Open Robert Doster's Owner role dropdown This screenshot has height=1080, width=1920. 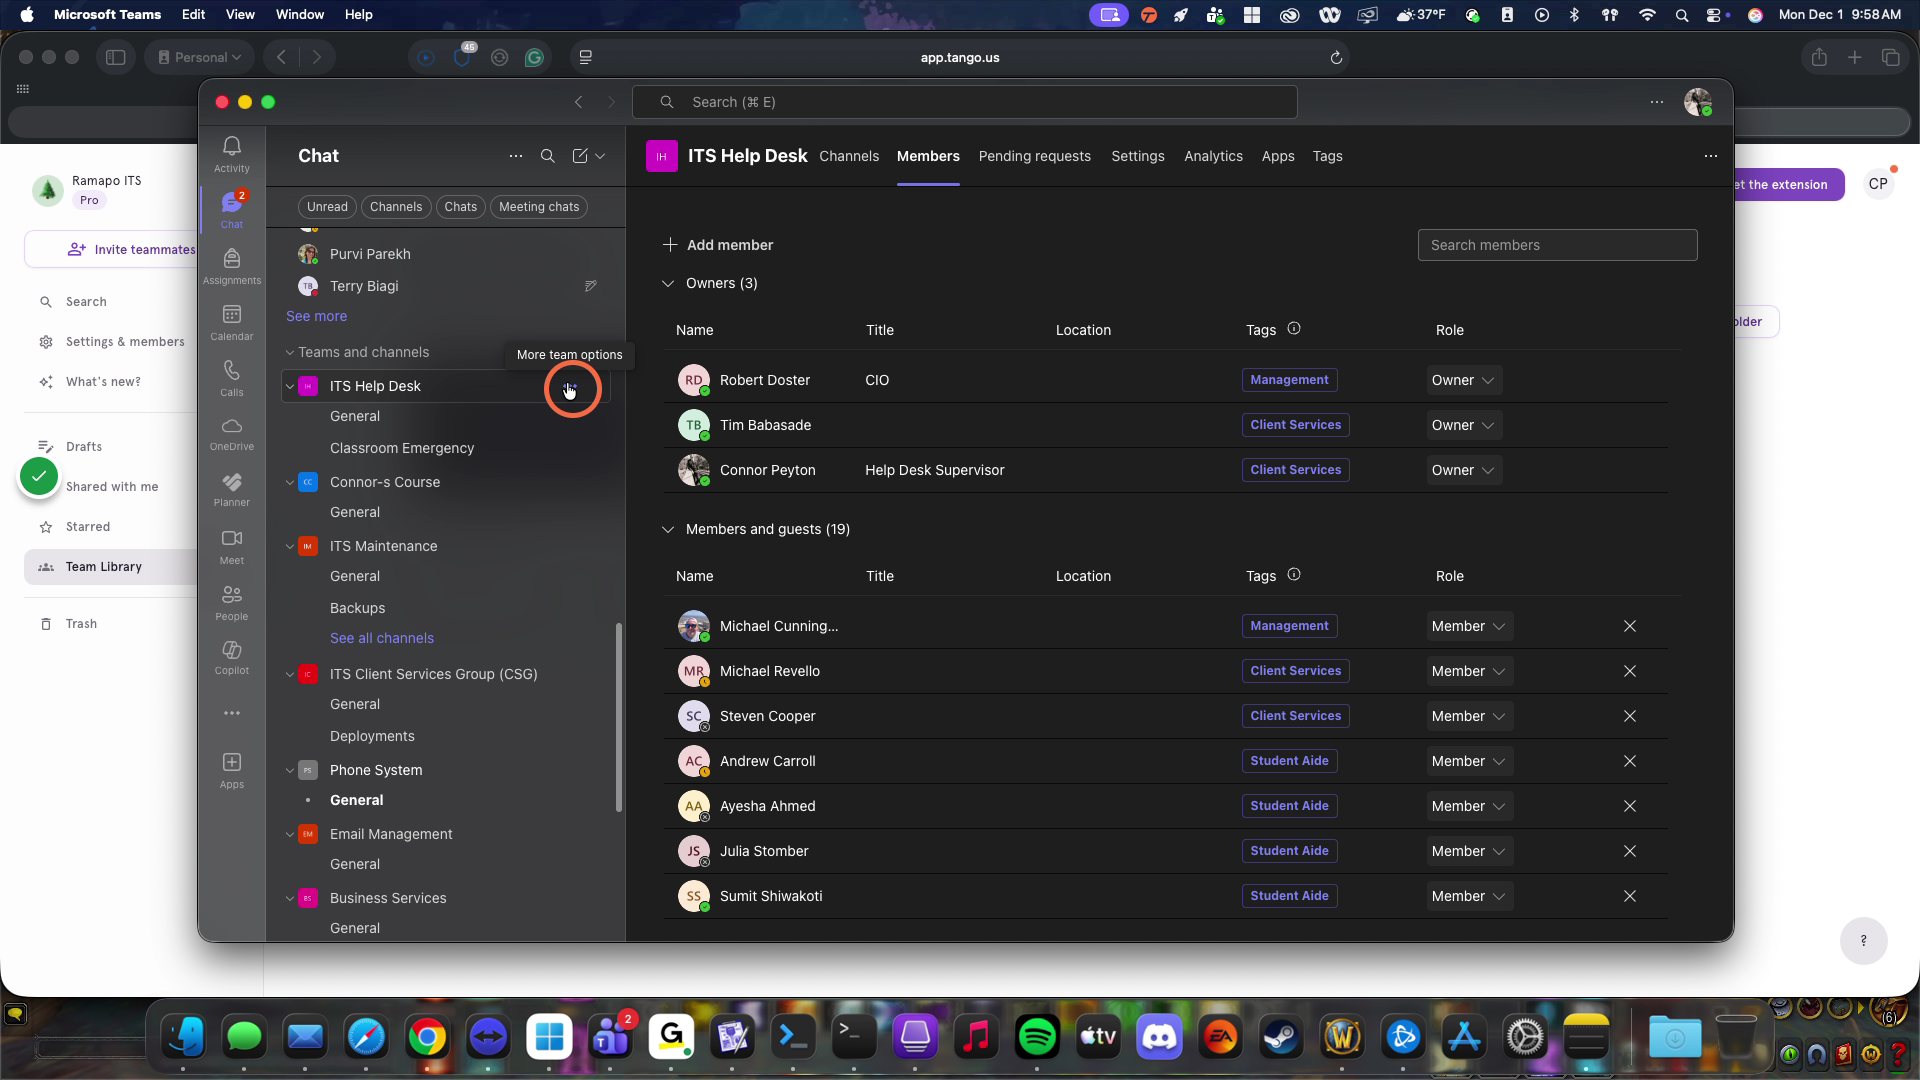[1463, 380]
